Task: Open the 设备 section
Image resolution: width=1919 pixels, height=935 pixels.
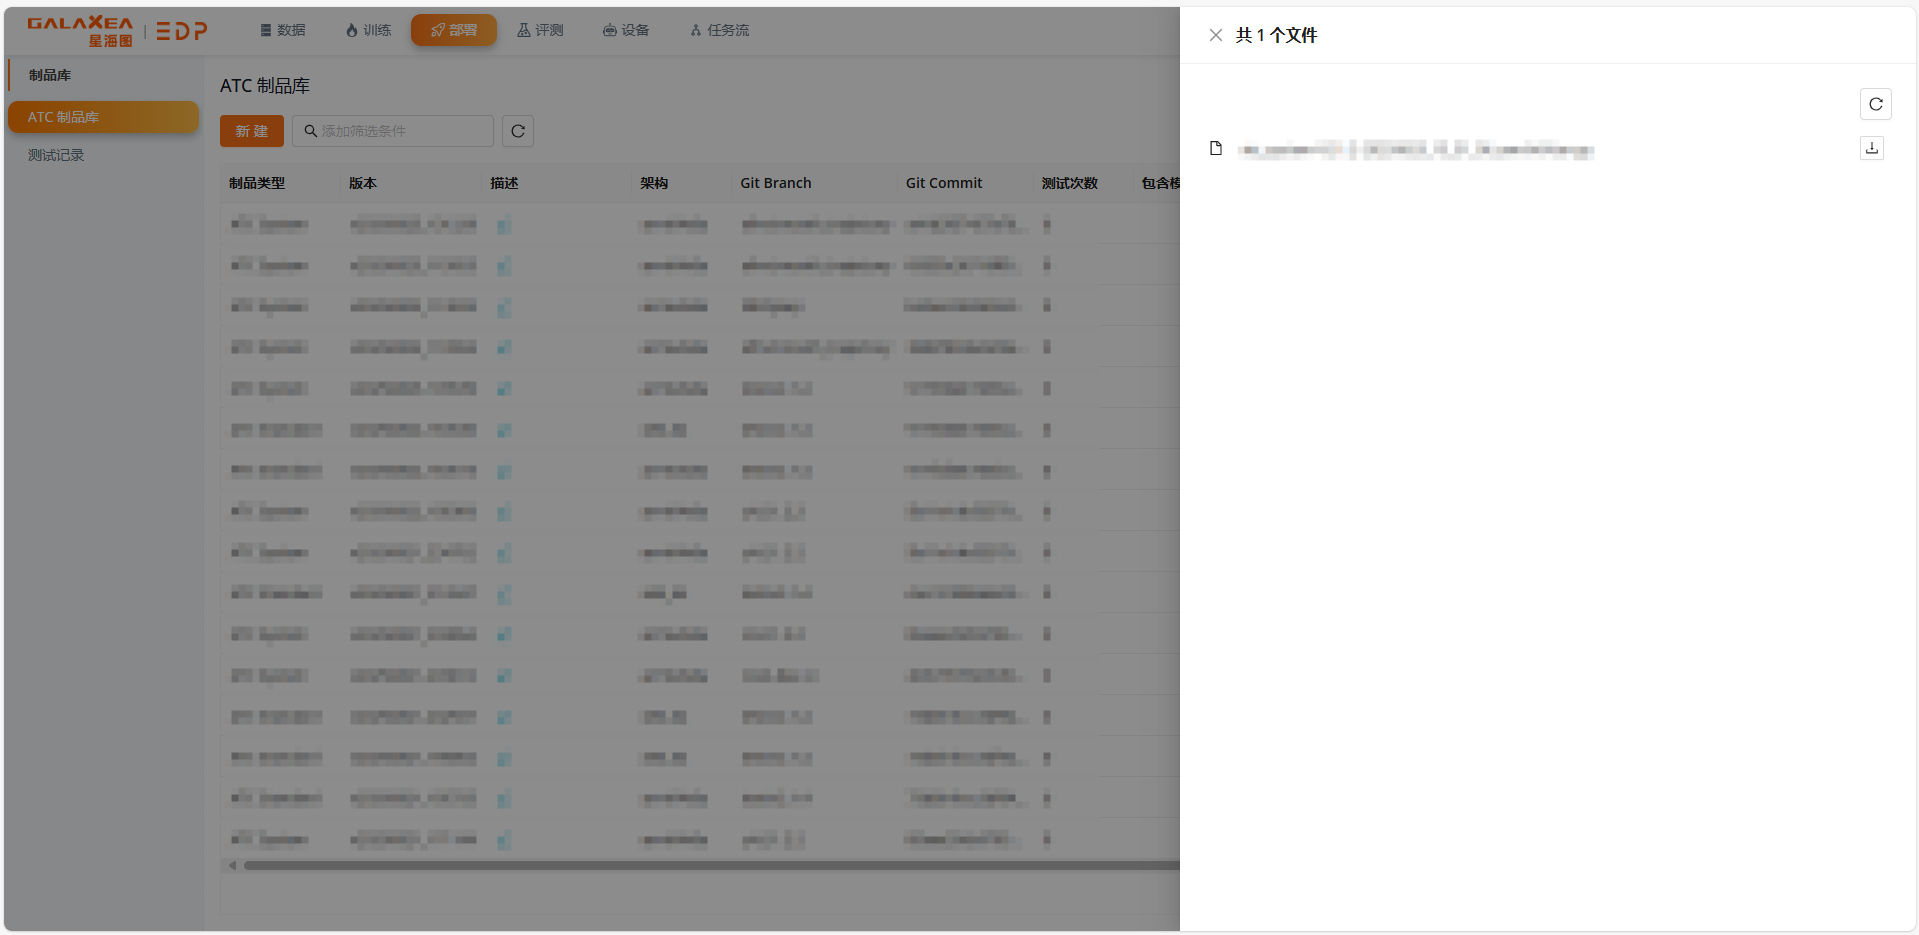Action: [x=626, y=30]
